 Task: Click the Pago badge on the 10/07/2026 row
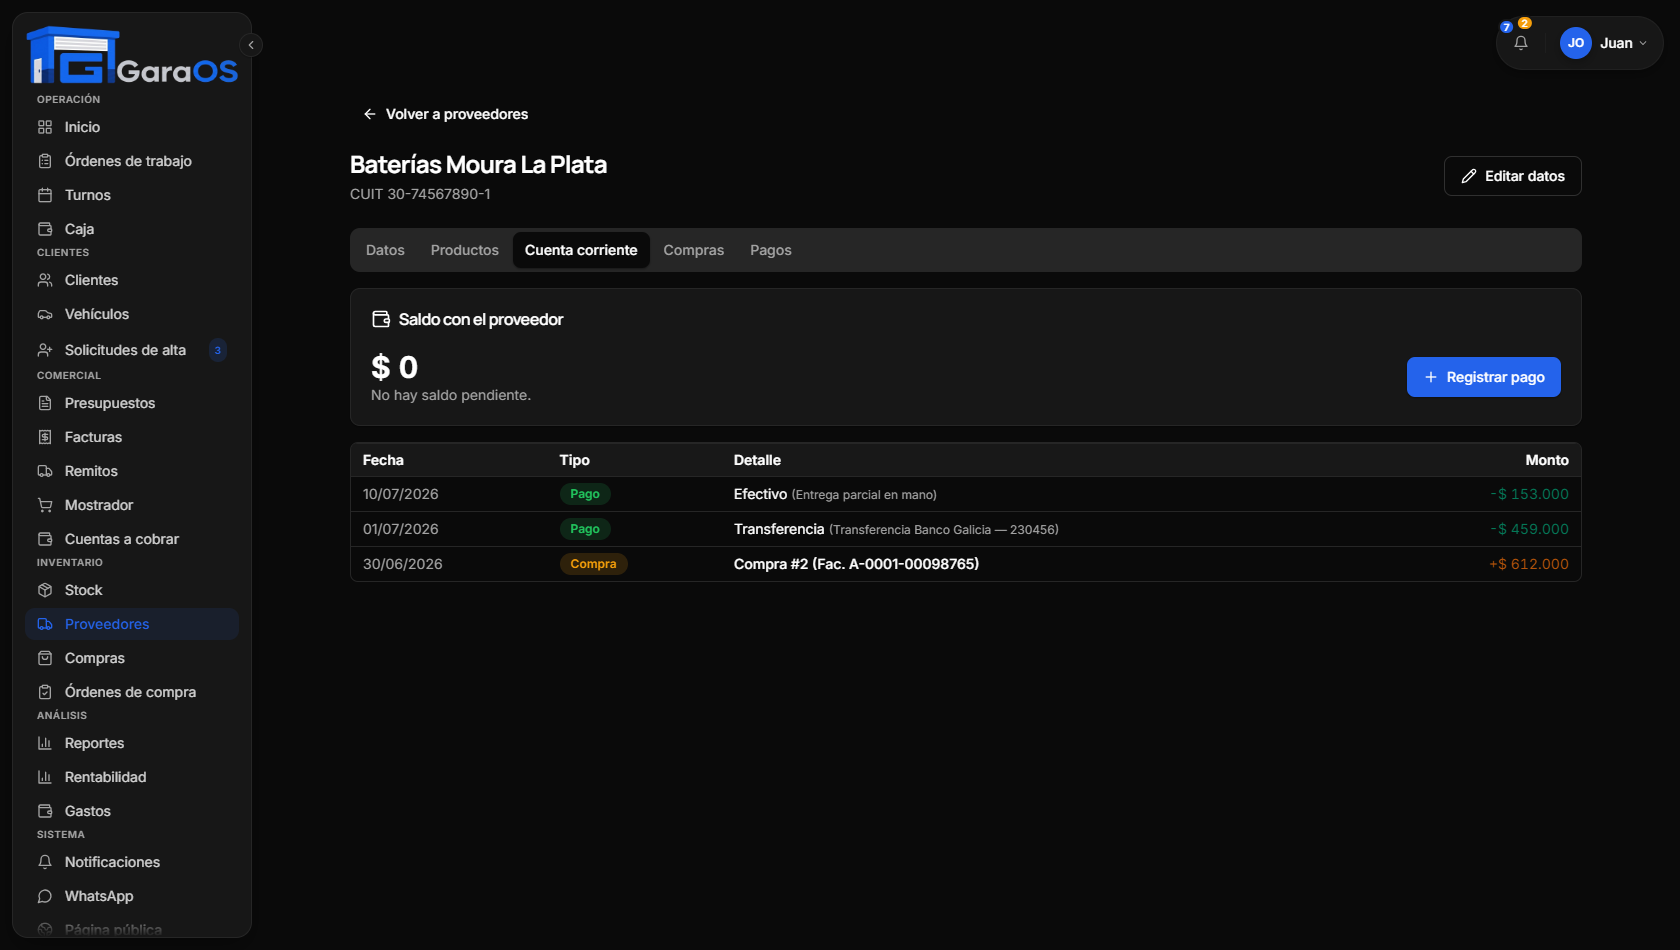(585, 494)
